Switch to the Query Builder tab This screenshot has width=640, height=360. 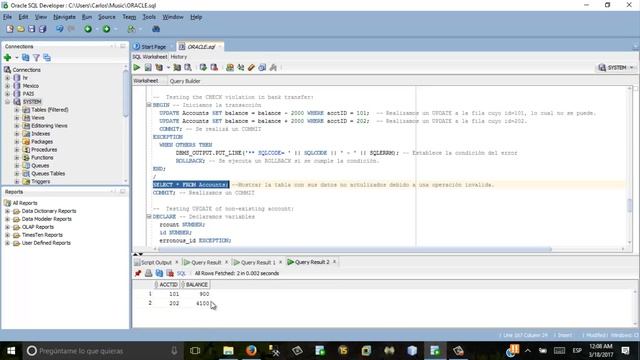(x=185, y=81)
